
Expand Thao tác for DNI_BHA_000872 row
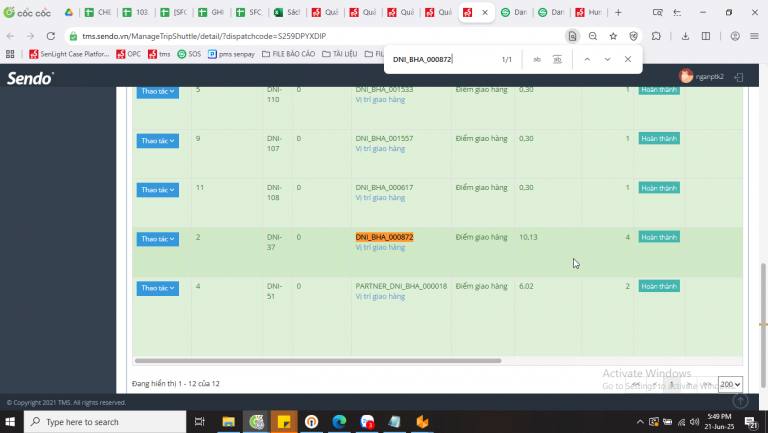[158, 239]
